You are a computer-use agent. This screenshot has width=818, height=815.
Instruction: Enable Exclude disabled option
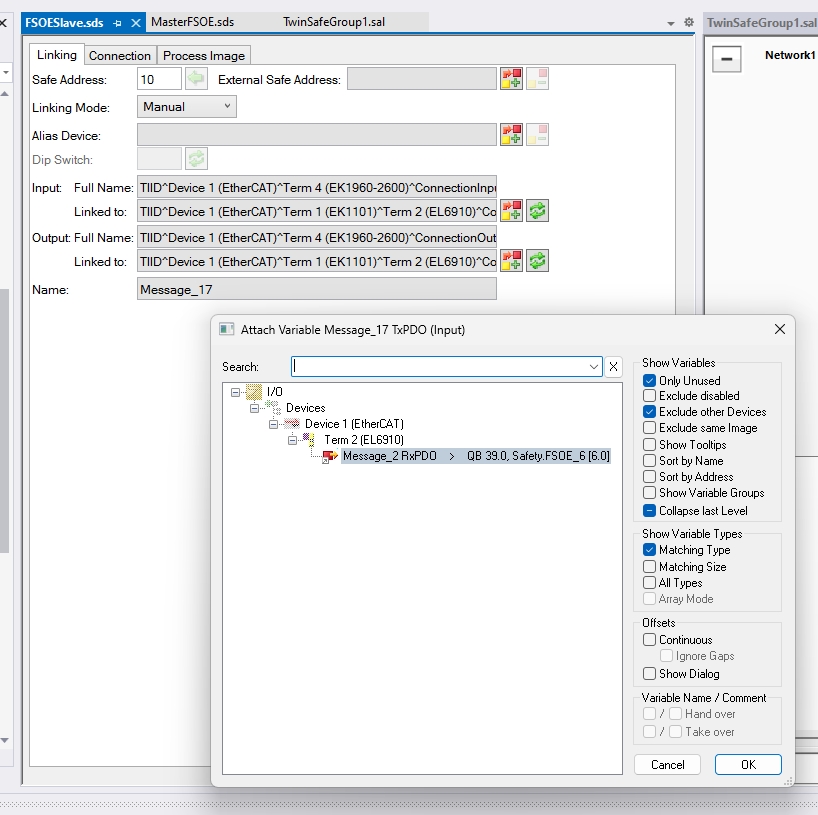click(650, 396)
